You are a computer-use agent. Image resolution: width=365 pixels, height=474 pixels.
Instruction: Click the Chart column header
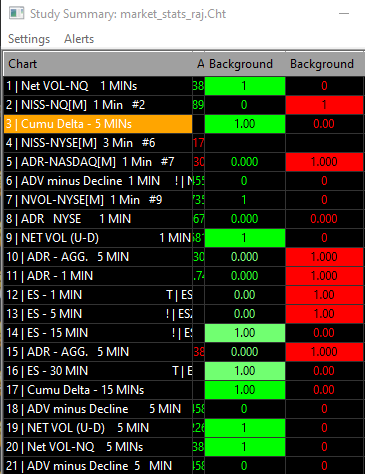(x=98, y=64)
